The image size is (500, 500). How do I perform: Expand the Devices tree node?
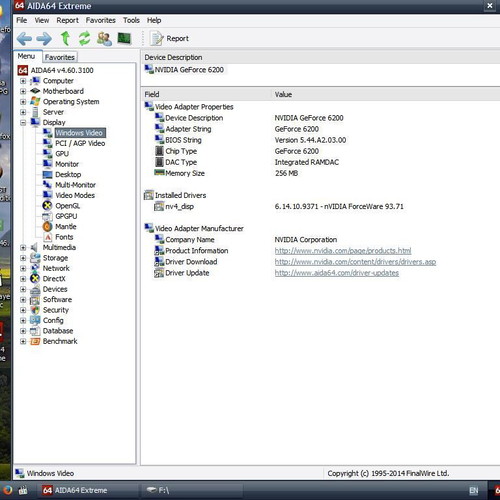click(23, 289)
